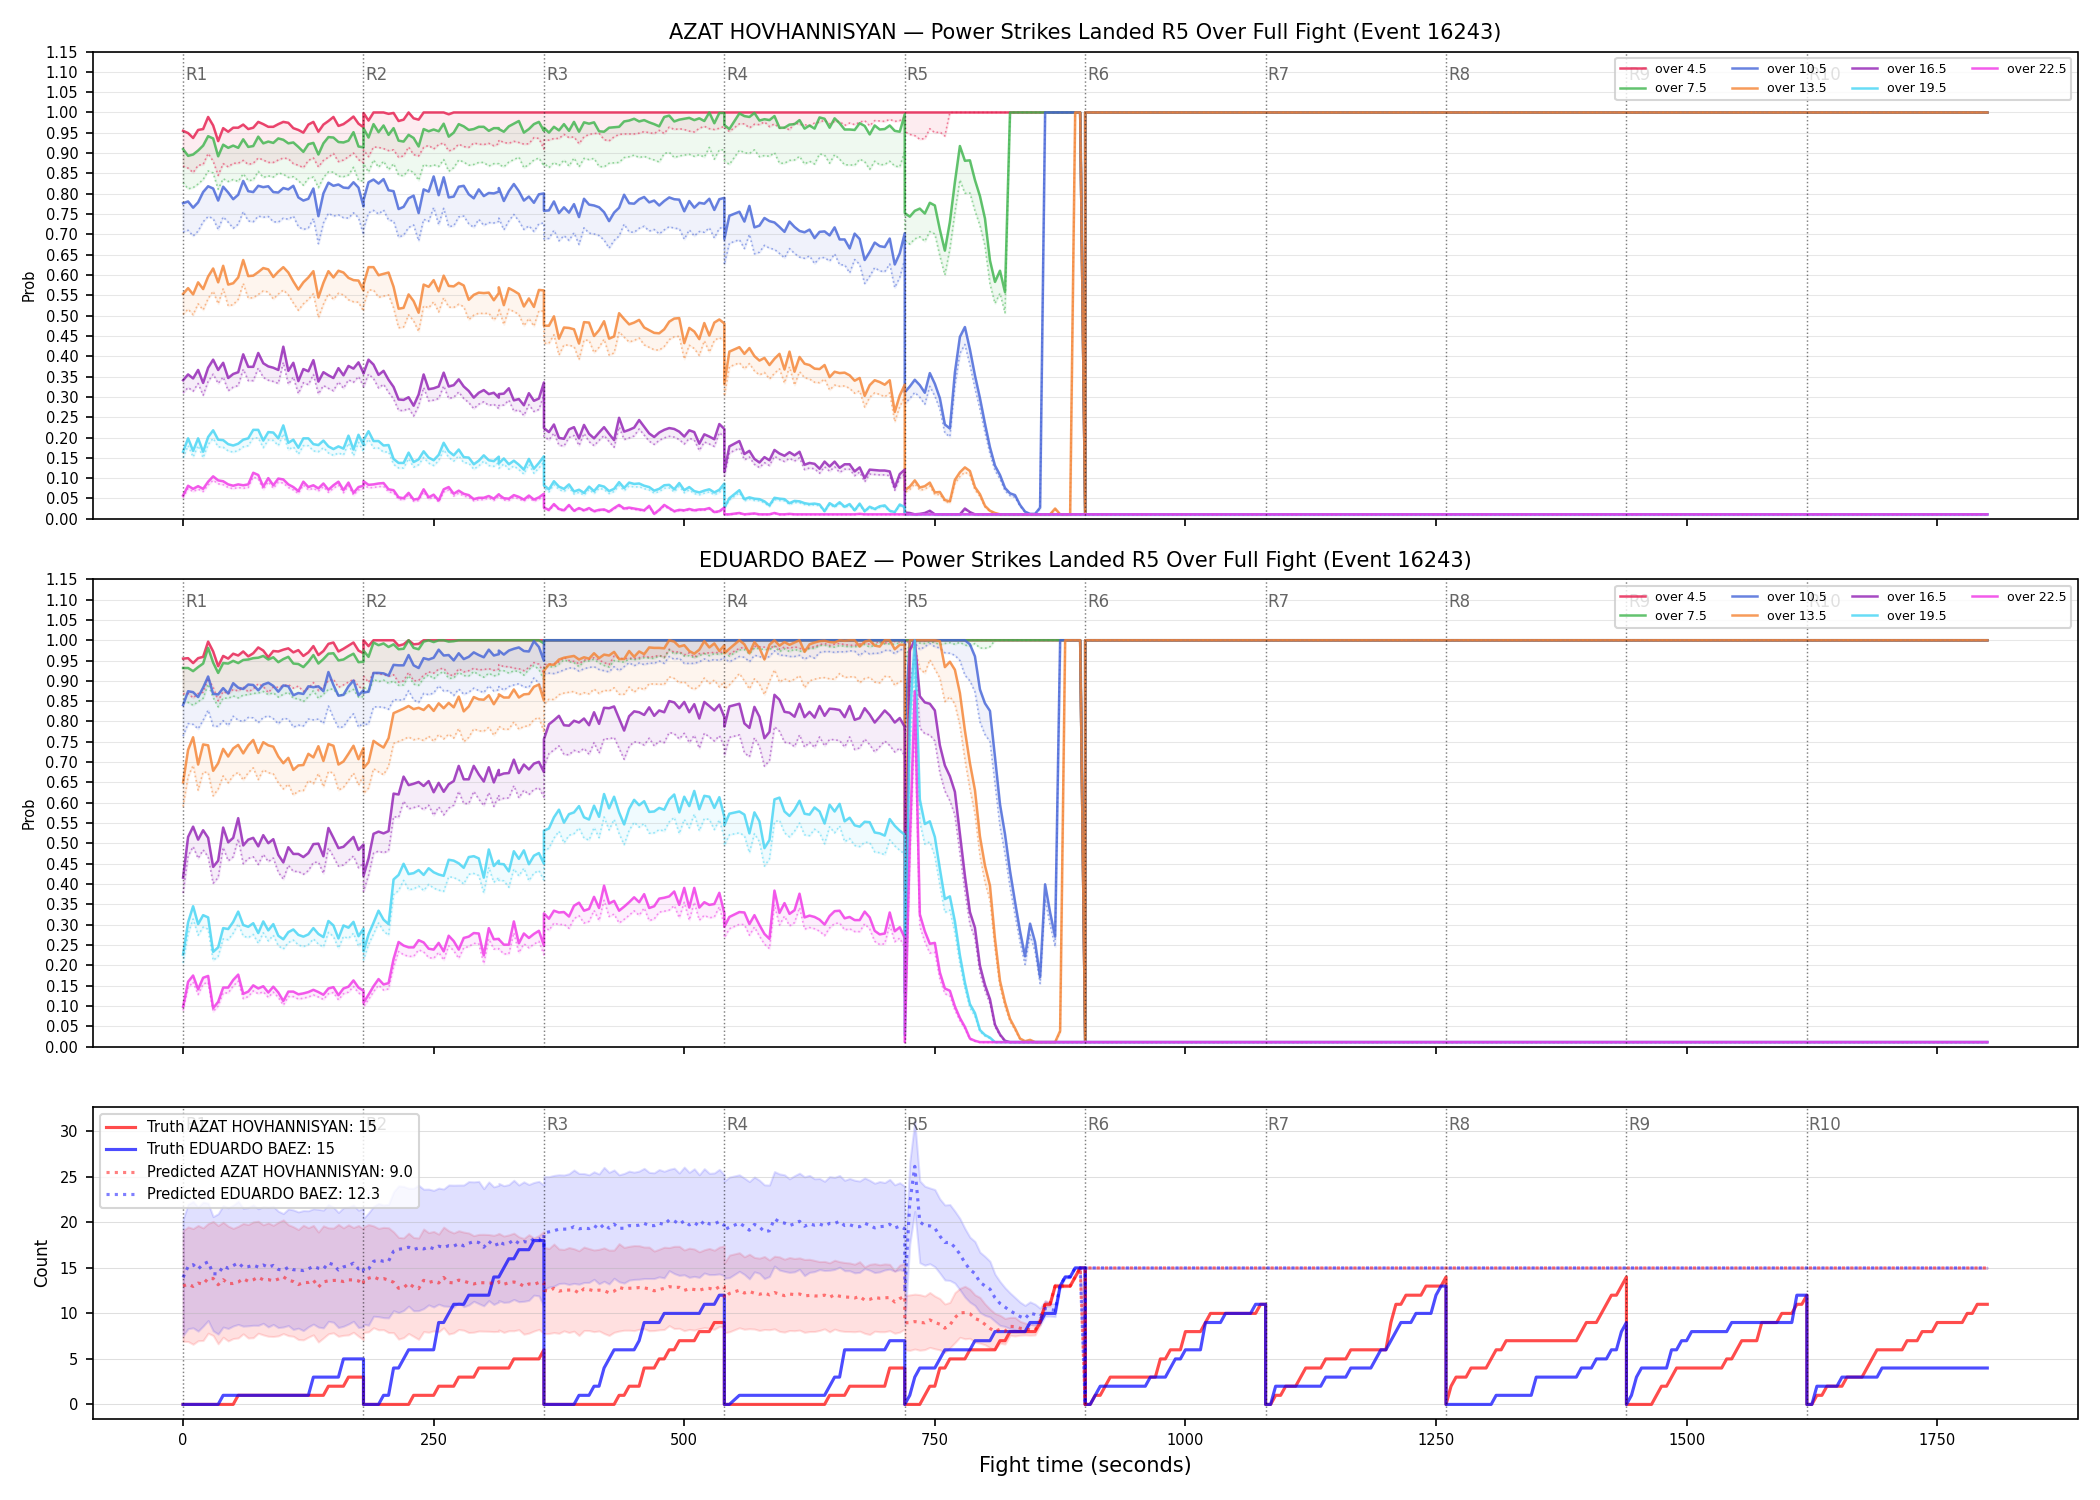Click the R4 marker in Baez chart
The width and height of the screenshot is (2100, 1500).
click(x=737, y=601)
